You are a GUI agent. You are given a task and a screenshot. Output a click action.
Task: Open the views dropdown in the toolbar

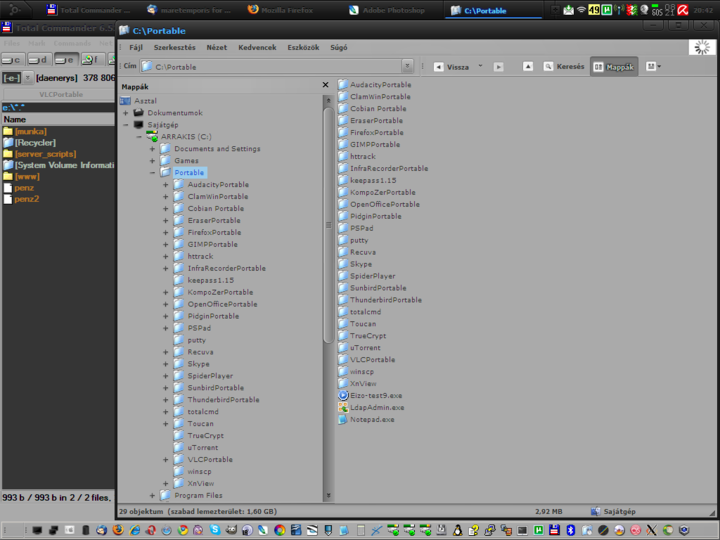coord(653,67)
